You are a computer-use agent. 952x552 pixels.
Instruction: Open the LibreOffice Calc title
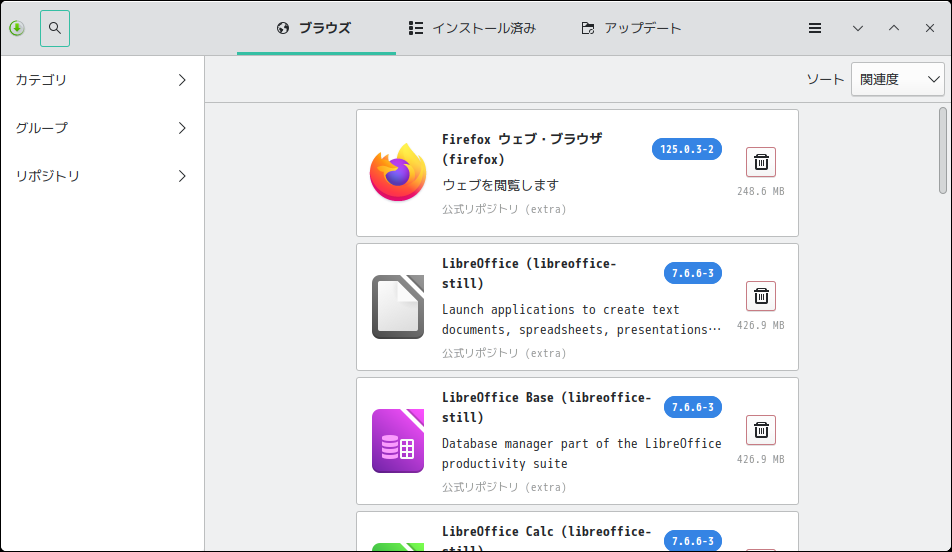[x=546, y=537]
